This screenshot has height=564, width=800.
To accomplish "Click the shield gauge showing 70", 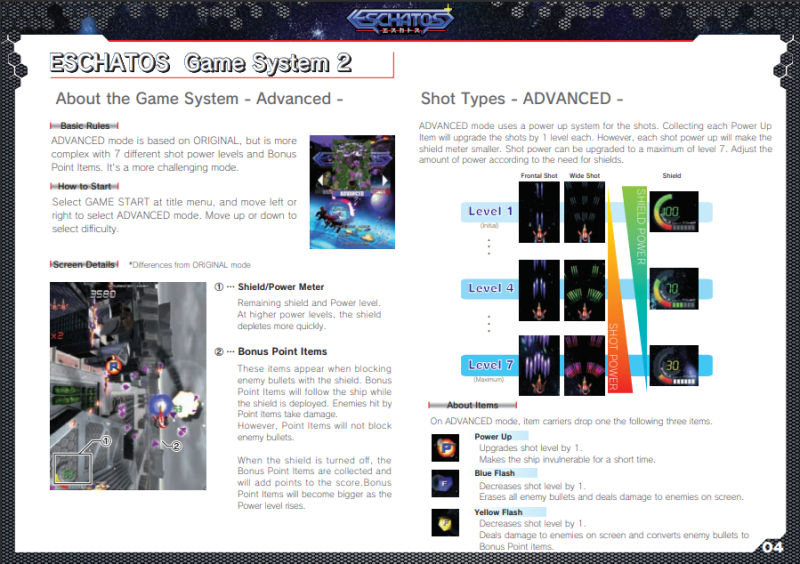I will (674, 289).
